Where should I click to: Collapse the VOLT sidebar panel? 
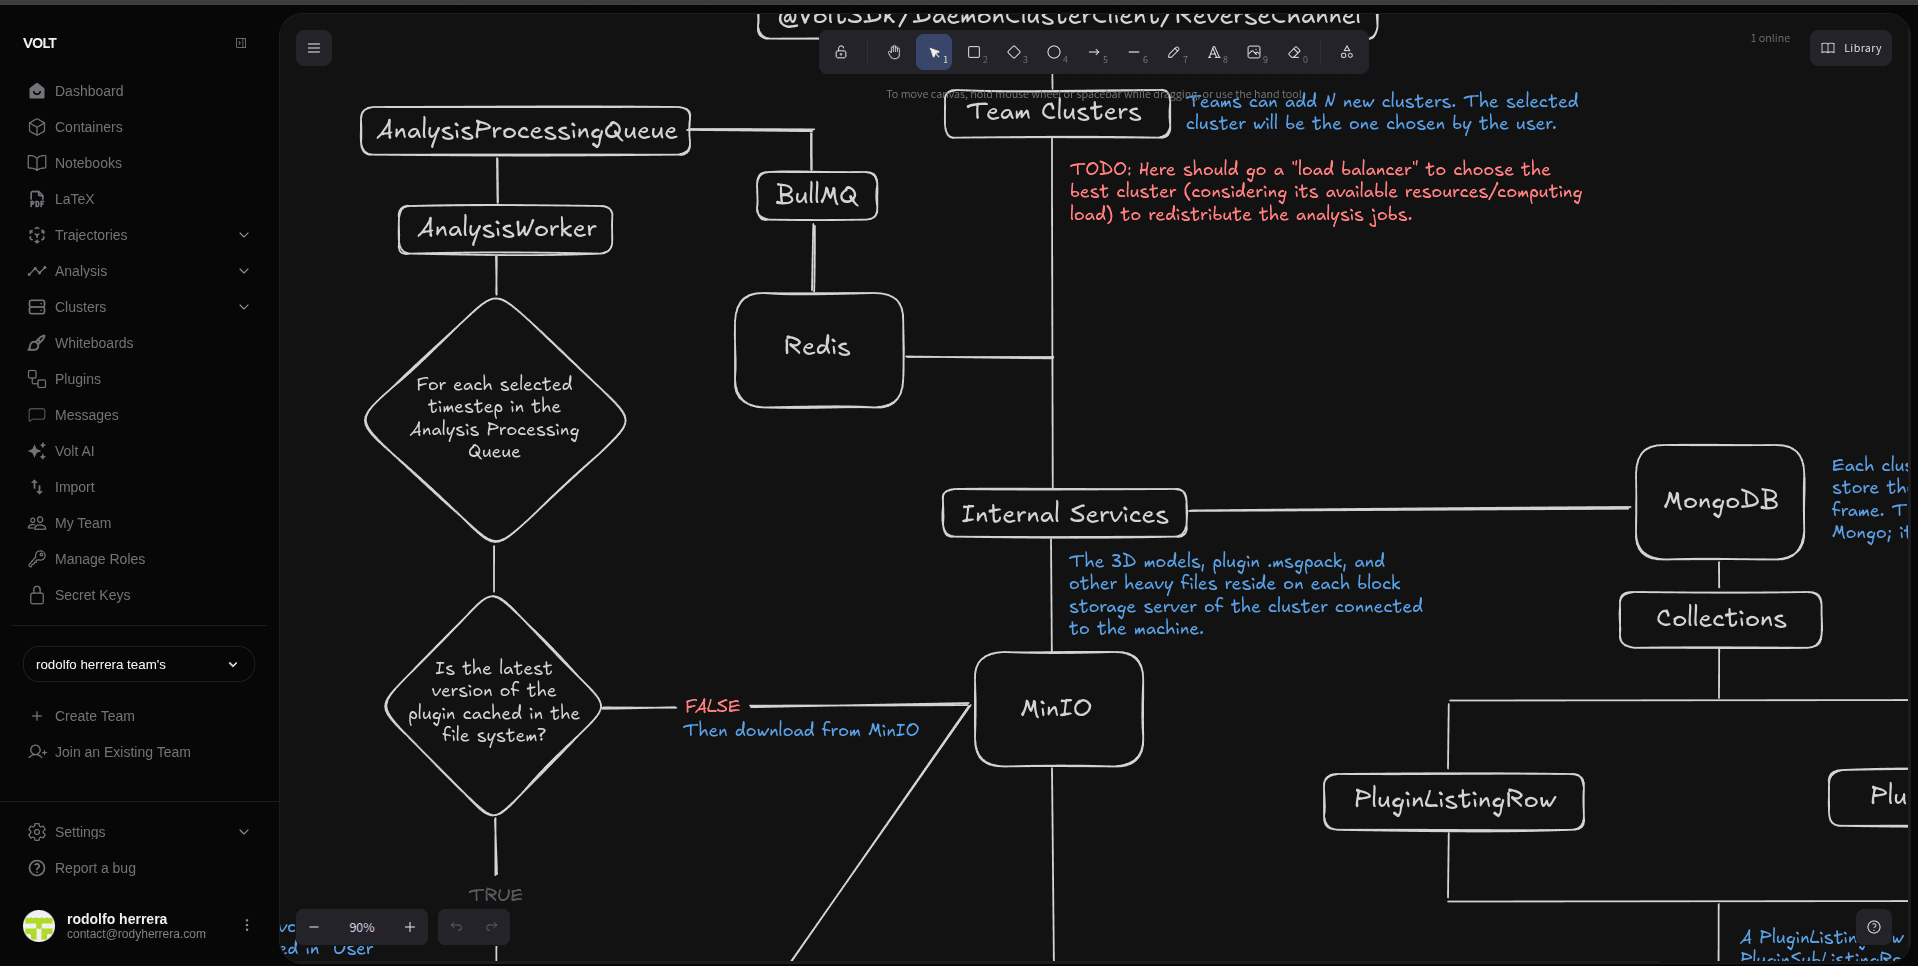pyautogui.click(x=241, y=43)
